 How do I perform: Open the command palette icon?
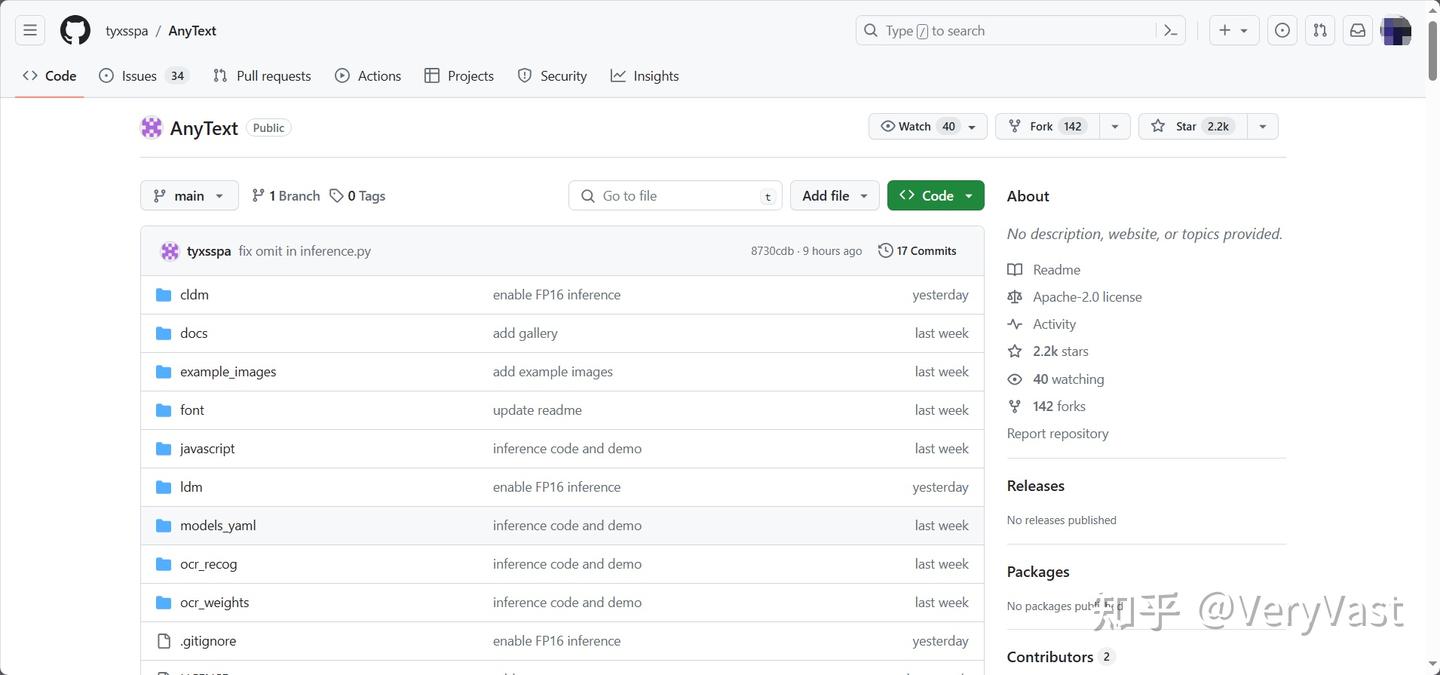(x=1170, y=31)
